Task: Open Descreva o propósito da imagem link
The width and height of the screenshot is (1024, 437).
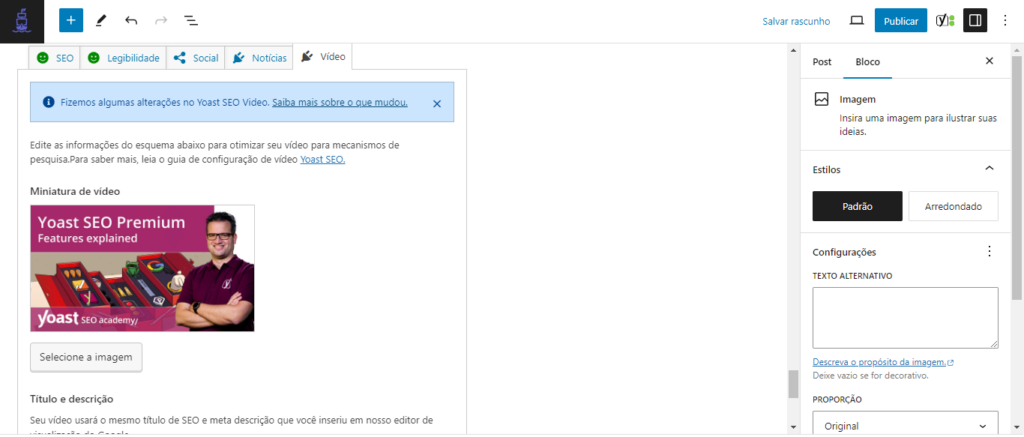Action: pos(883,362)
